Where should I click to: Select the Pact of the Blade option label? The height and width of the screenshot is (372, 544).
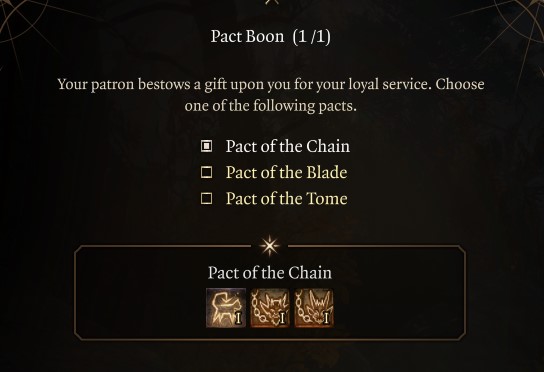point(287,172)
